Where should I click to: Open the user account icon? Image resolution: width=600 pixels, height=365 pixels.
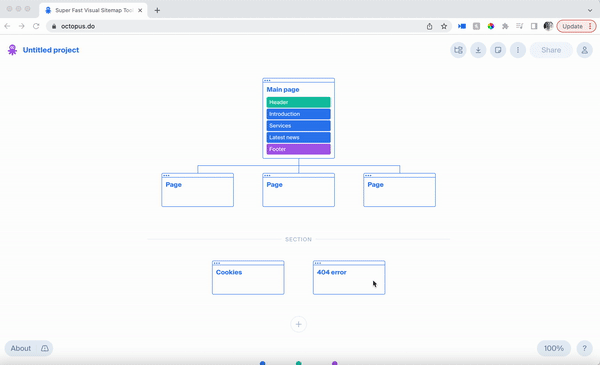pyautogui.click(x=585, y=50)
